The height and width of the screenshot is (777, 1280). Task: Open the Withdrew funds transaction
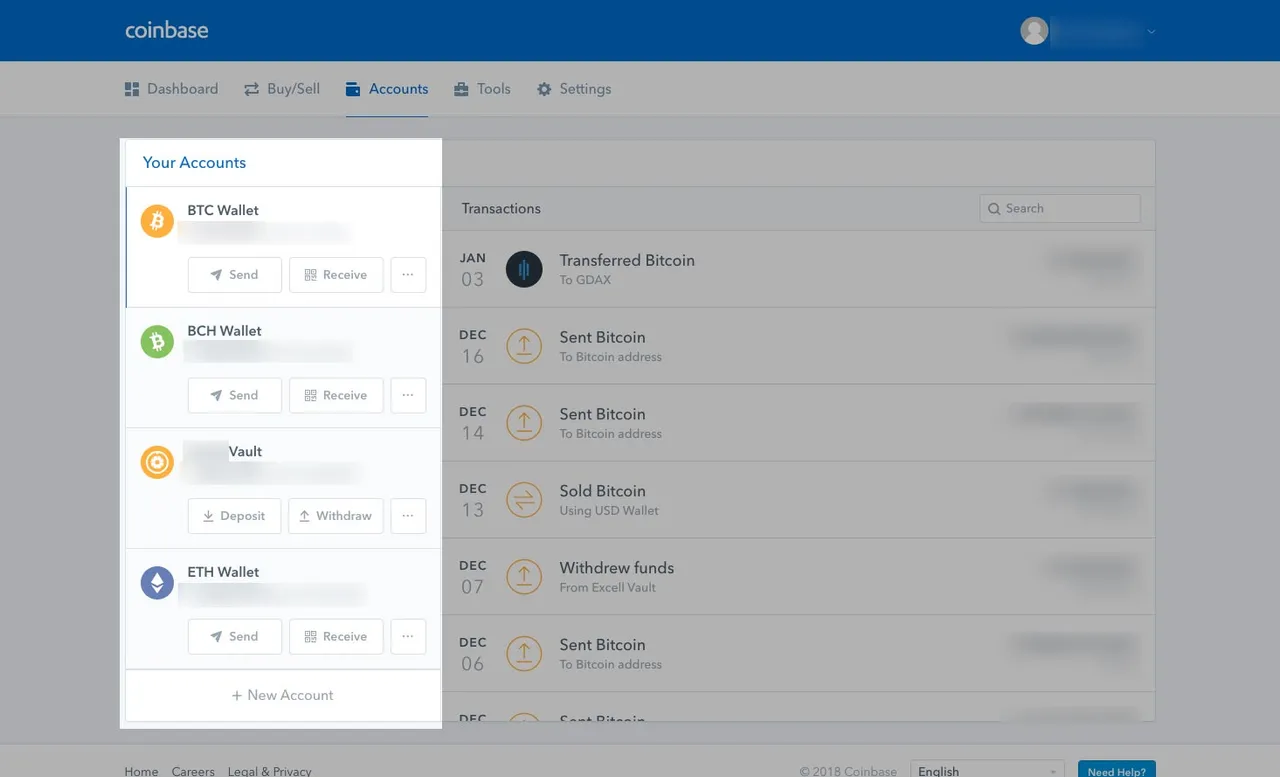coord(798,577)
